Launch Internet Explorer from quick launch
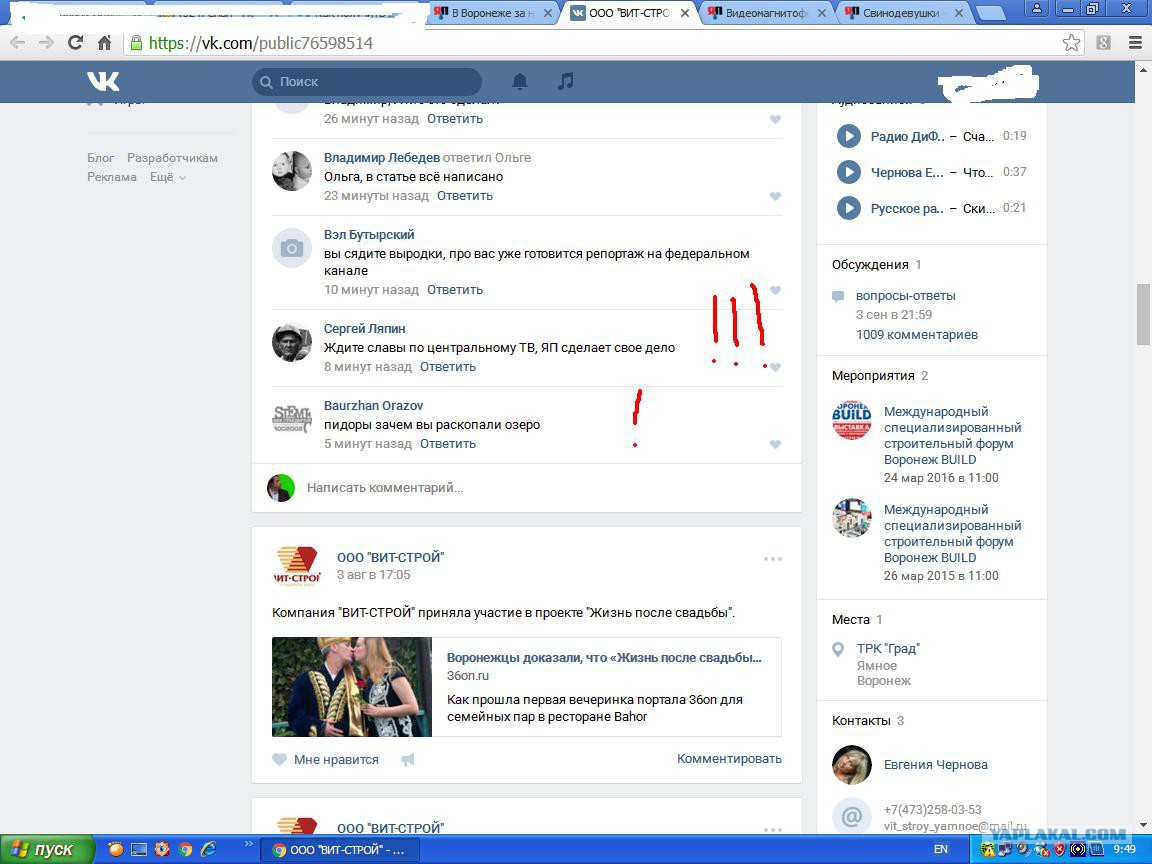Image resolution: width=1152 pixels, height=864 pixels. [x=209, y=849]
